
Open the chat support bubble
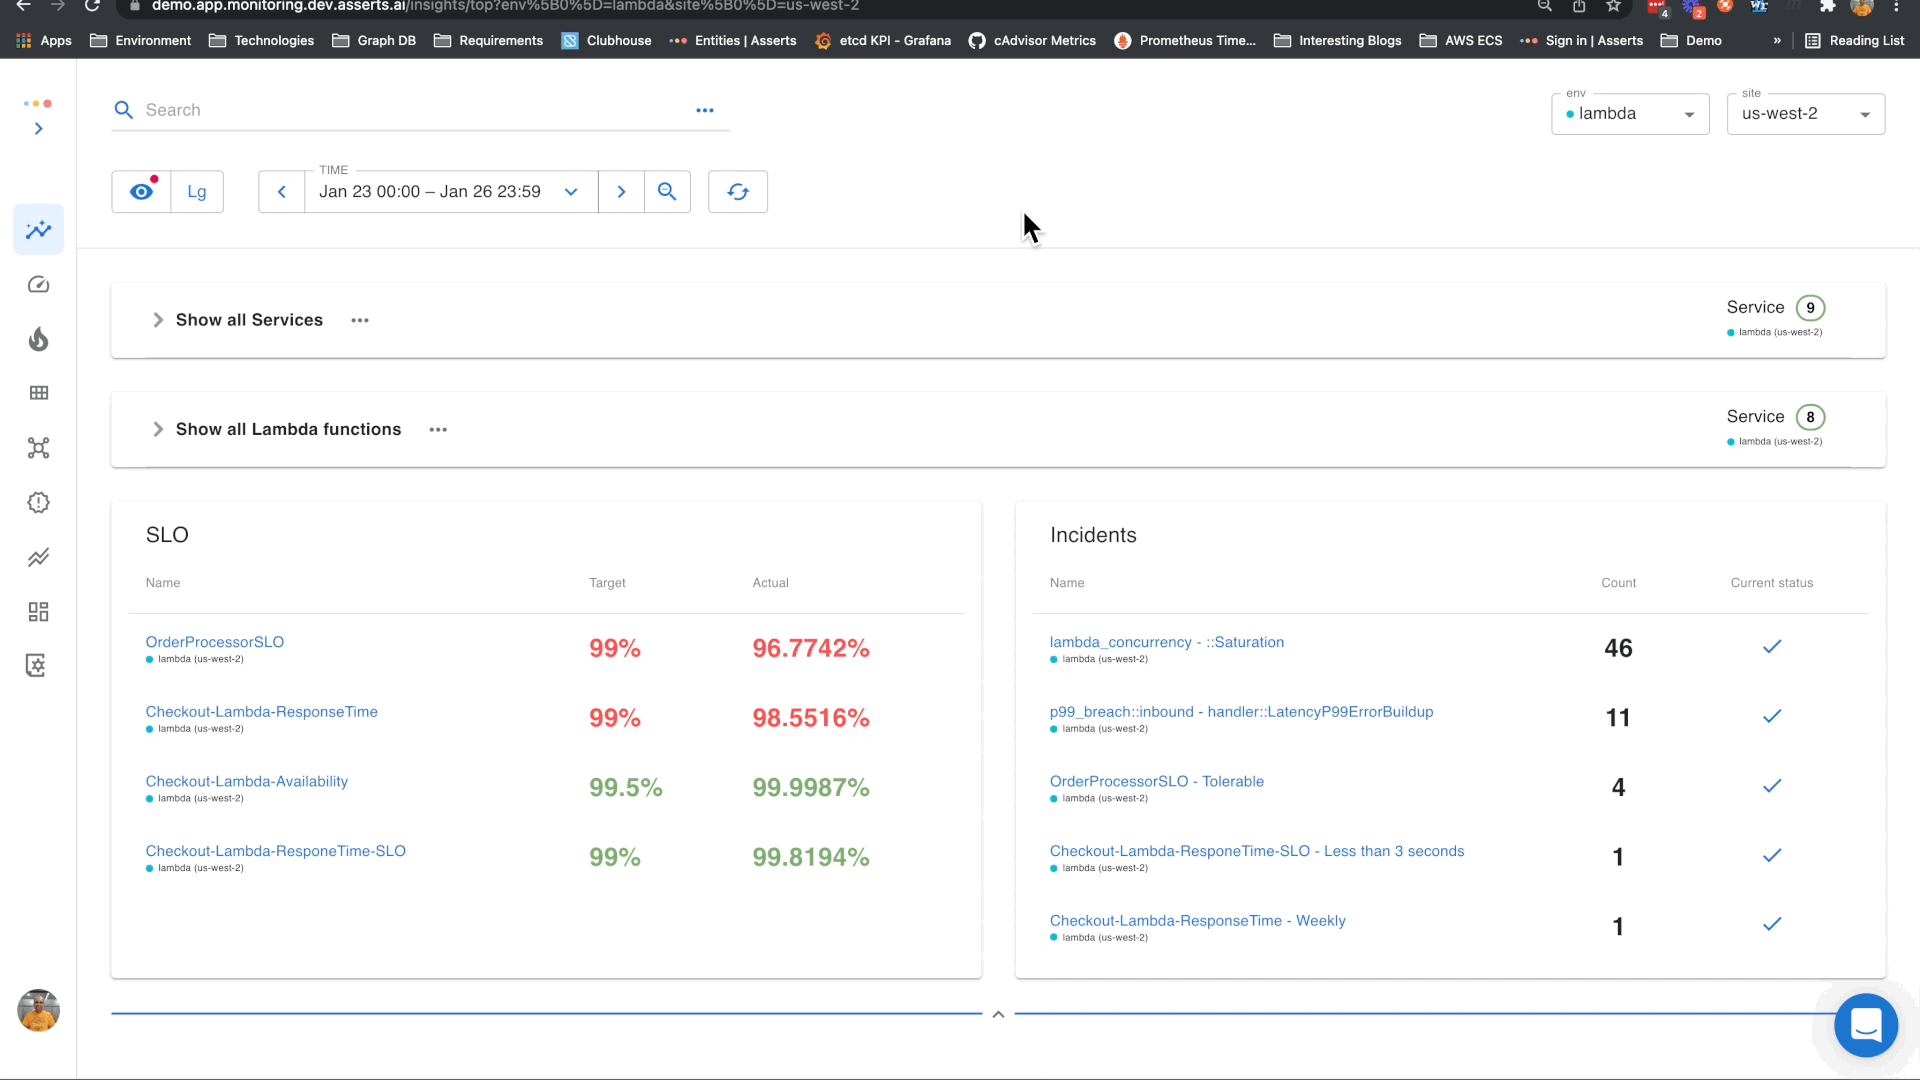(1865, 1025)
